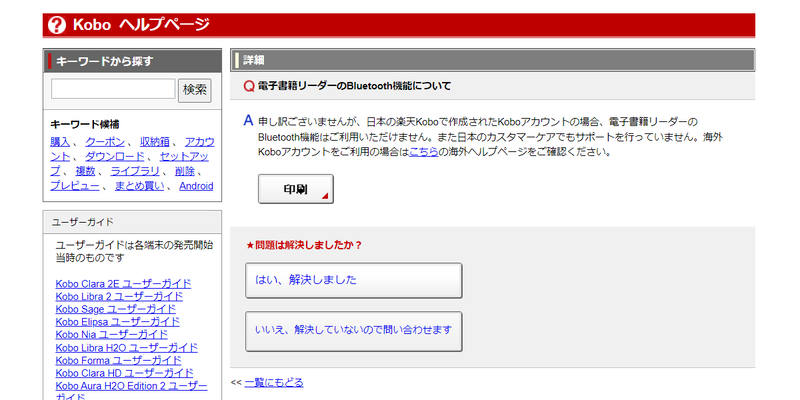This screenshot has width=800, height=400.
Task: Open the まとめ買い keyword link
Action: [139, 186]
